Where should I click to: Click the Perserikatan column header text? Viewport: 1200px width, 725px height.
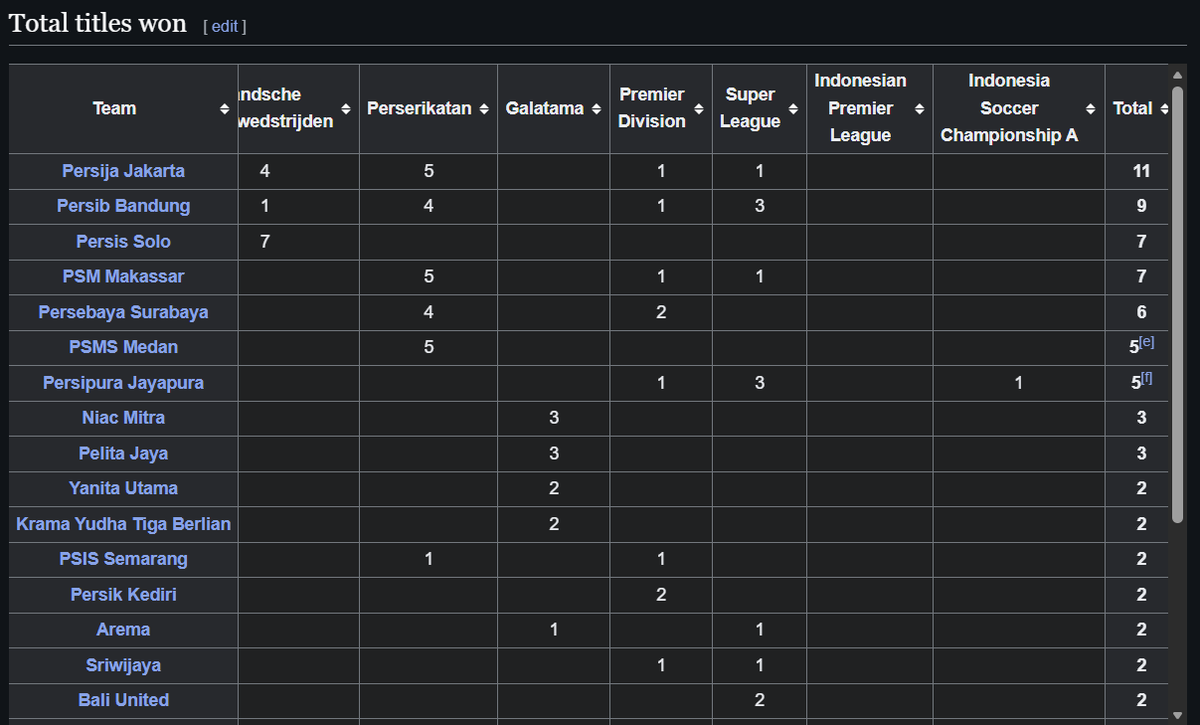click(x=419, y=109)
